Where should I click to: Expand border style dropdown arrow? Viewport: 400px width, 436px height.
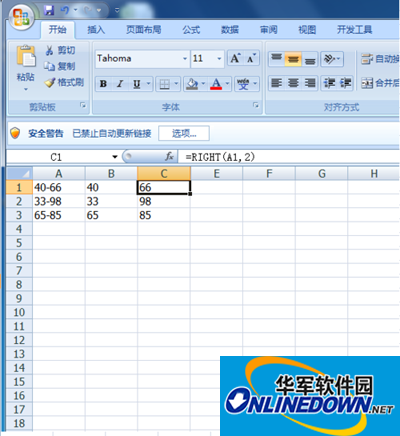point(176,84)
